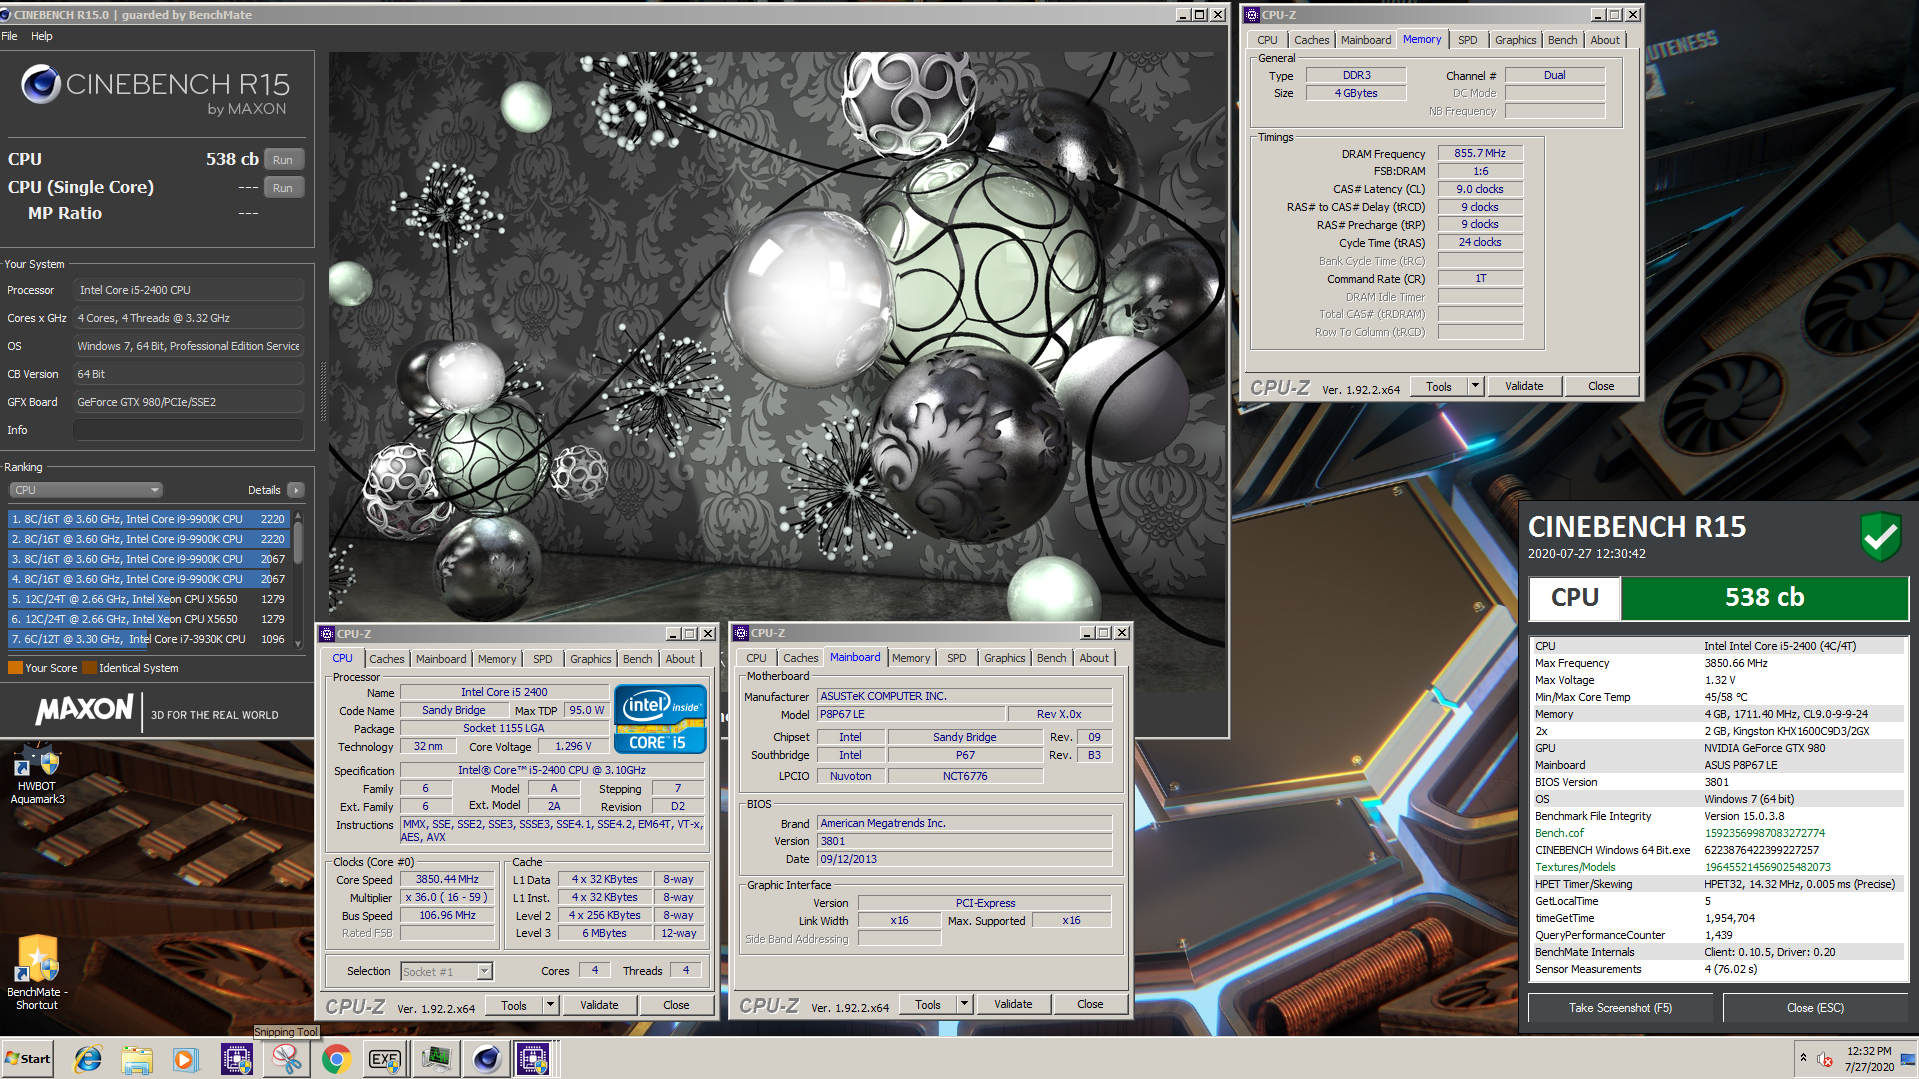Open Google Chrome from the taskbar

336,1058
